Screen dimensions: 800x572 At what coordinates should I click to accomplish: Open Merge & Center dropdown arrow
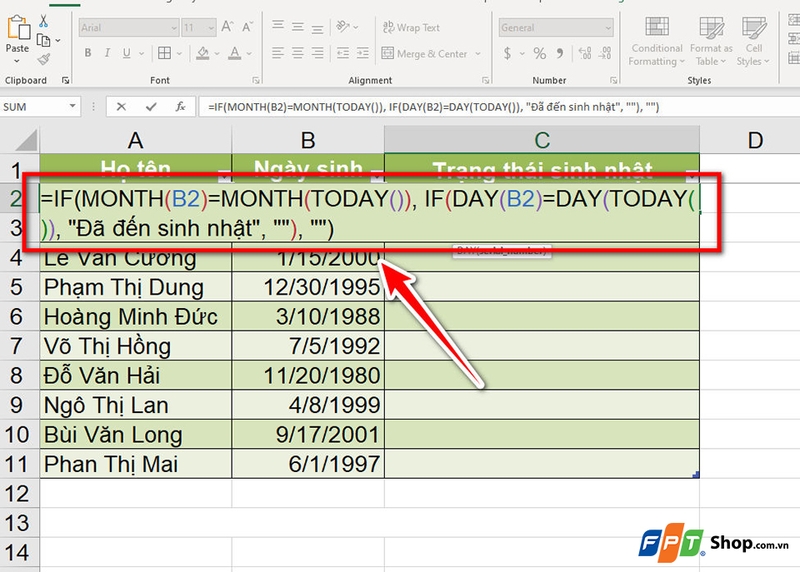(x=478, y=54)
